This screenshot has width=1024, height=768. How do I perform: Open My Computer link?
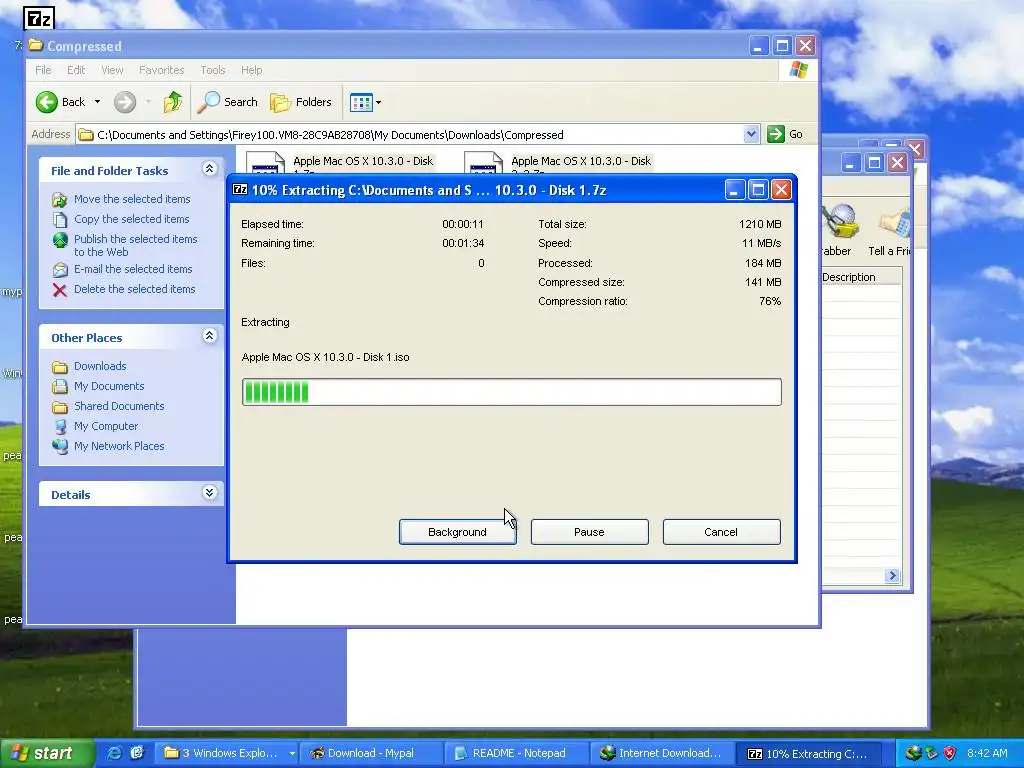(106, 426)
